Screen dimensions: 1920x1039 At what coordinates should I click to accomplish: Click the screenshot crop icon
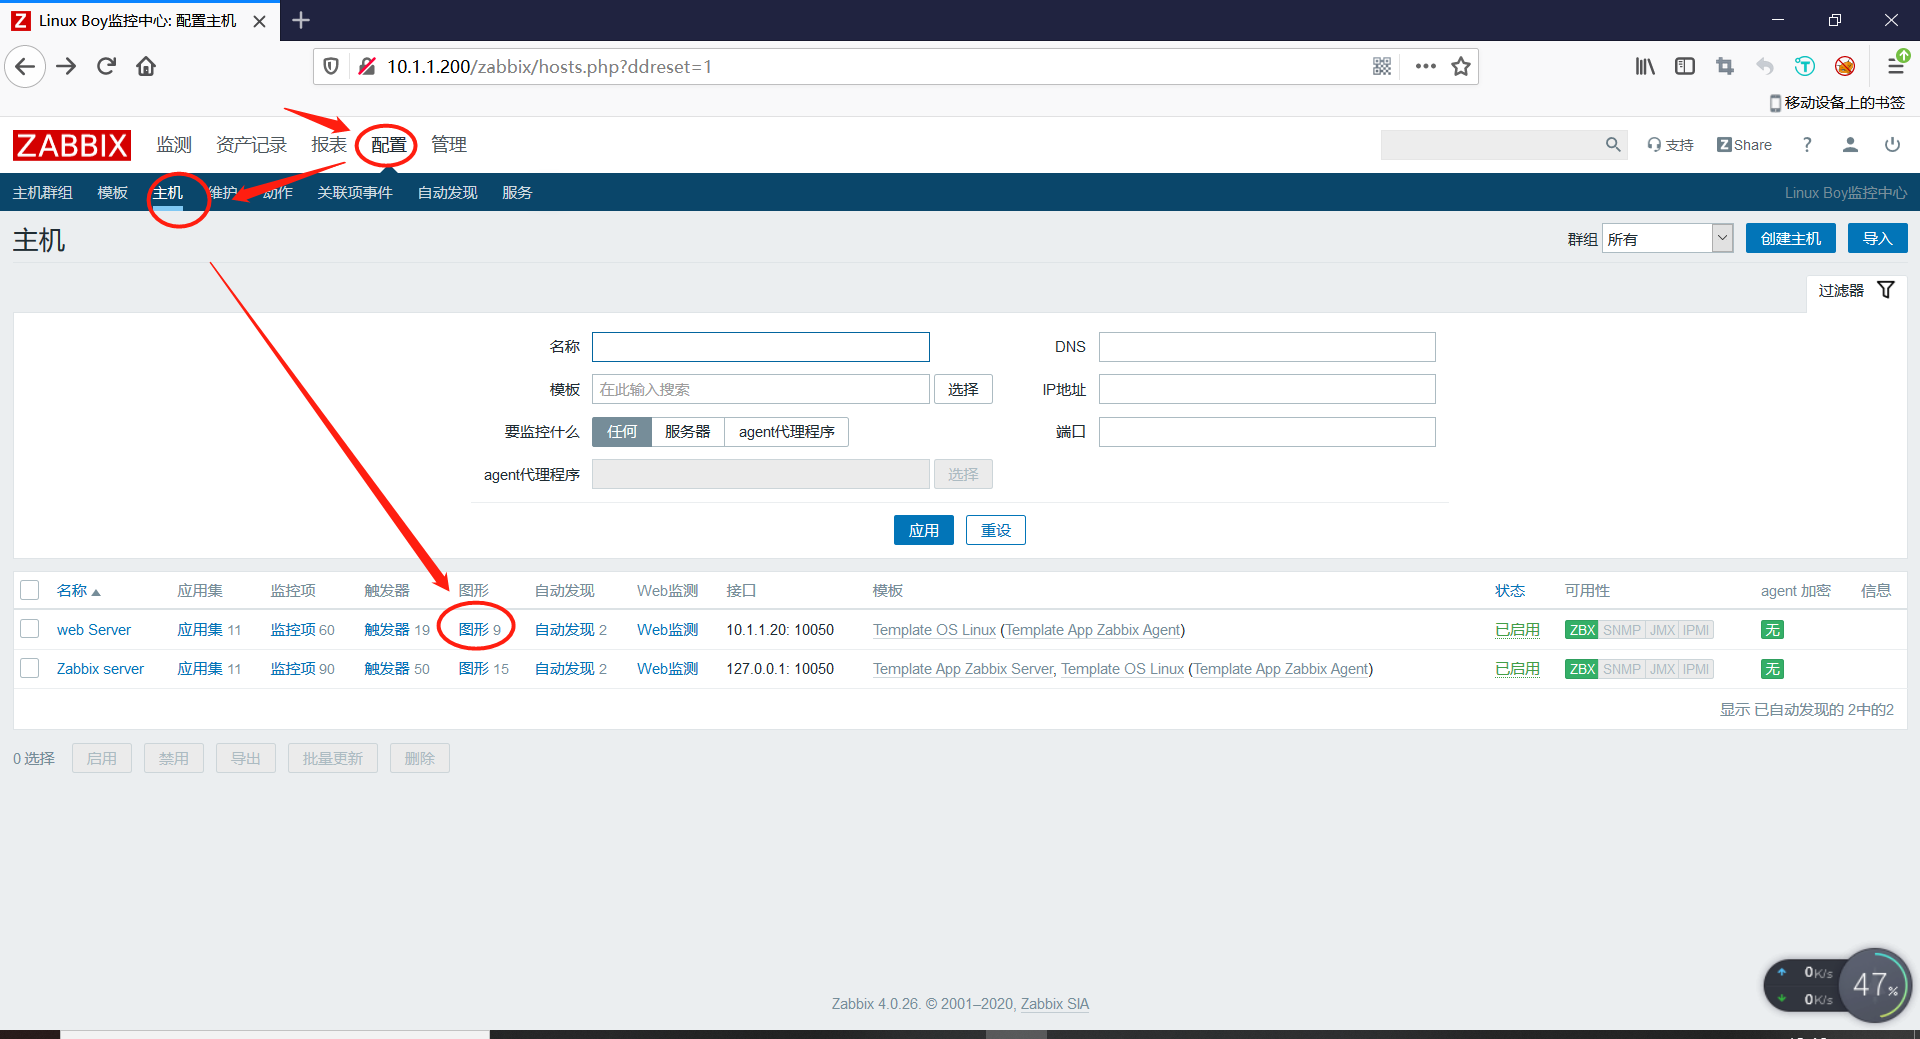[x=1725, y=67]
